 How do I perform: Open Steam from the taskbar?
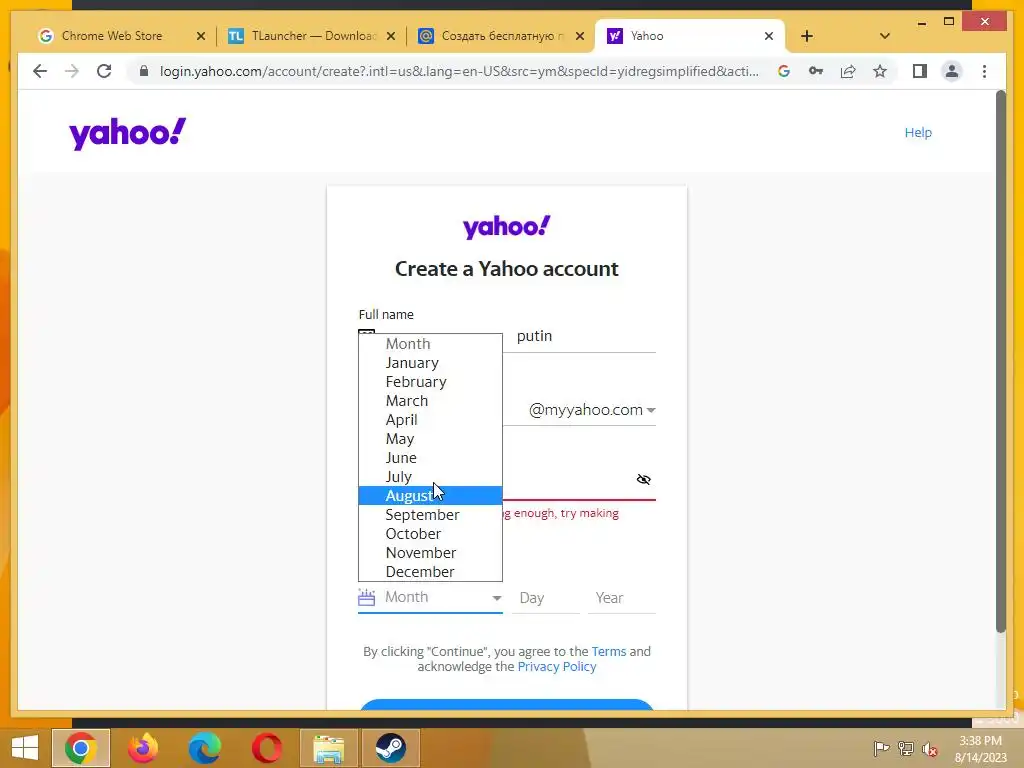(391, 748)
